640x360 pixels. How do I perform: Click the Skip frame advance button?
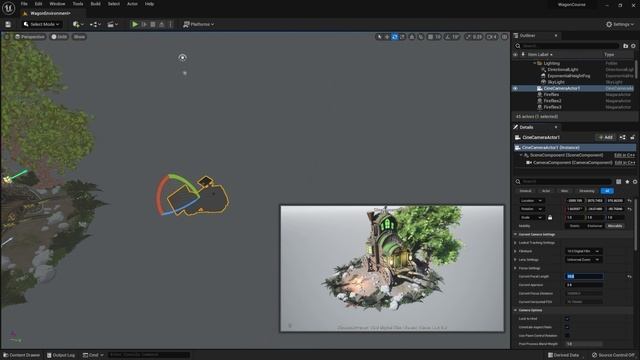click(x=144, y=24)
